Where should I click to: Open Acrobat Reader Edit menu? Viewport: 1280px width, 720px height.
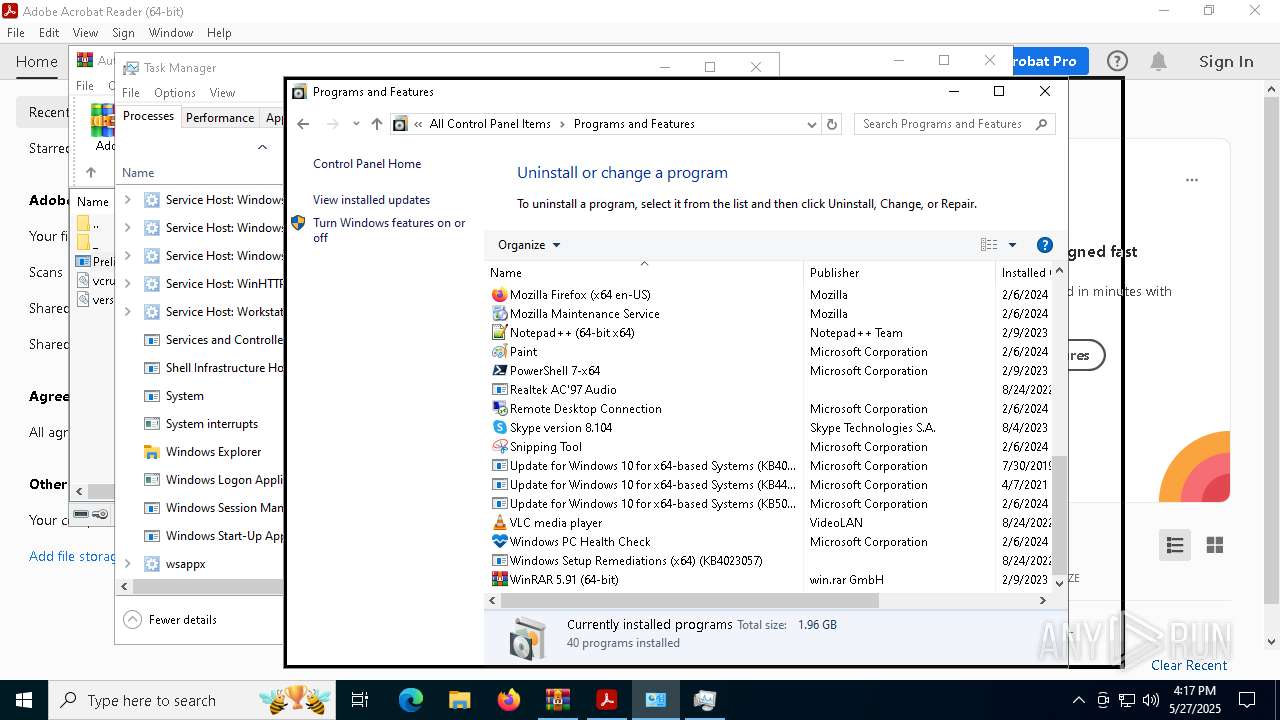click(x=49, y=33)
